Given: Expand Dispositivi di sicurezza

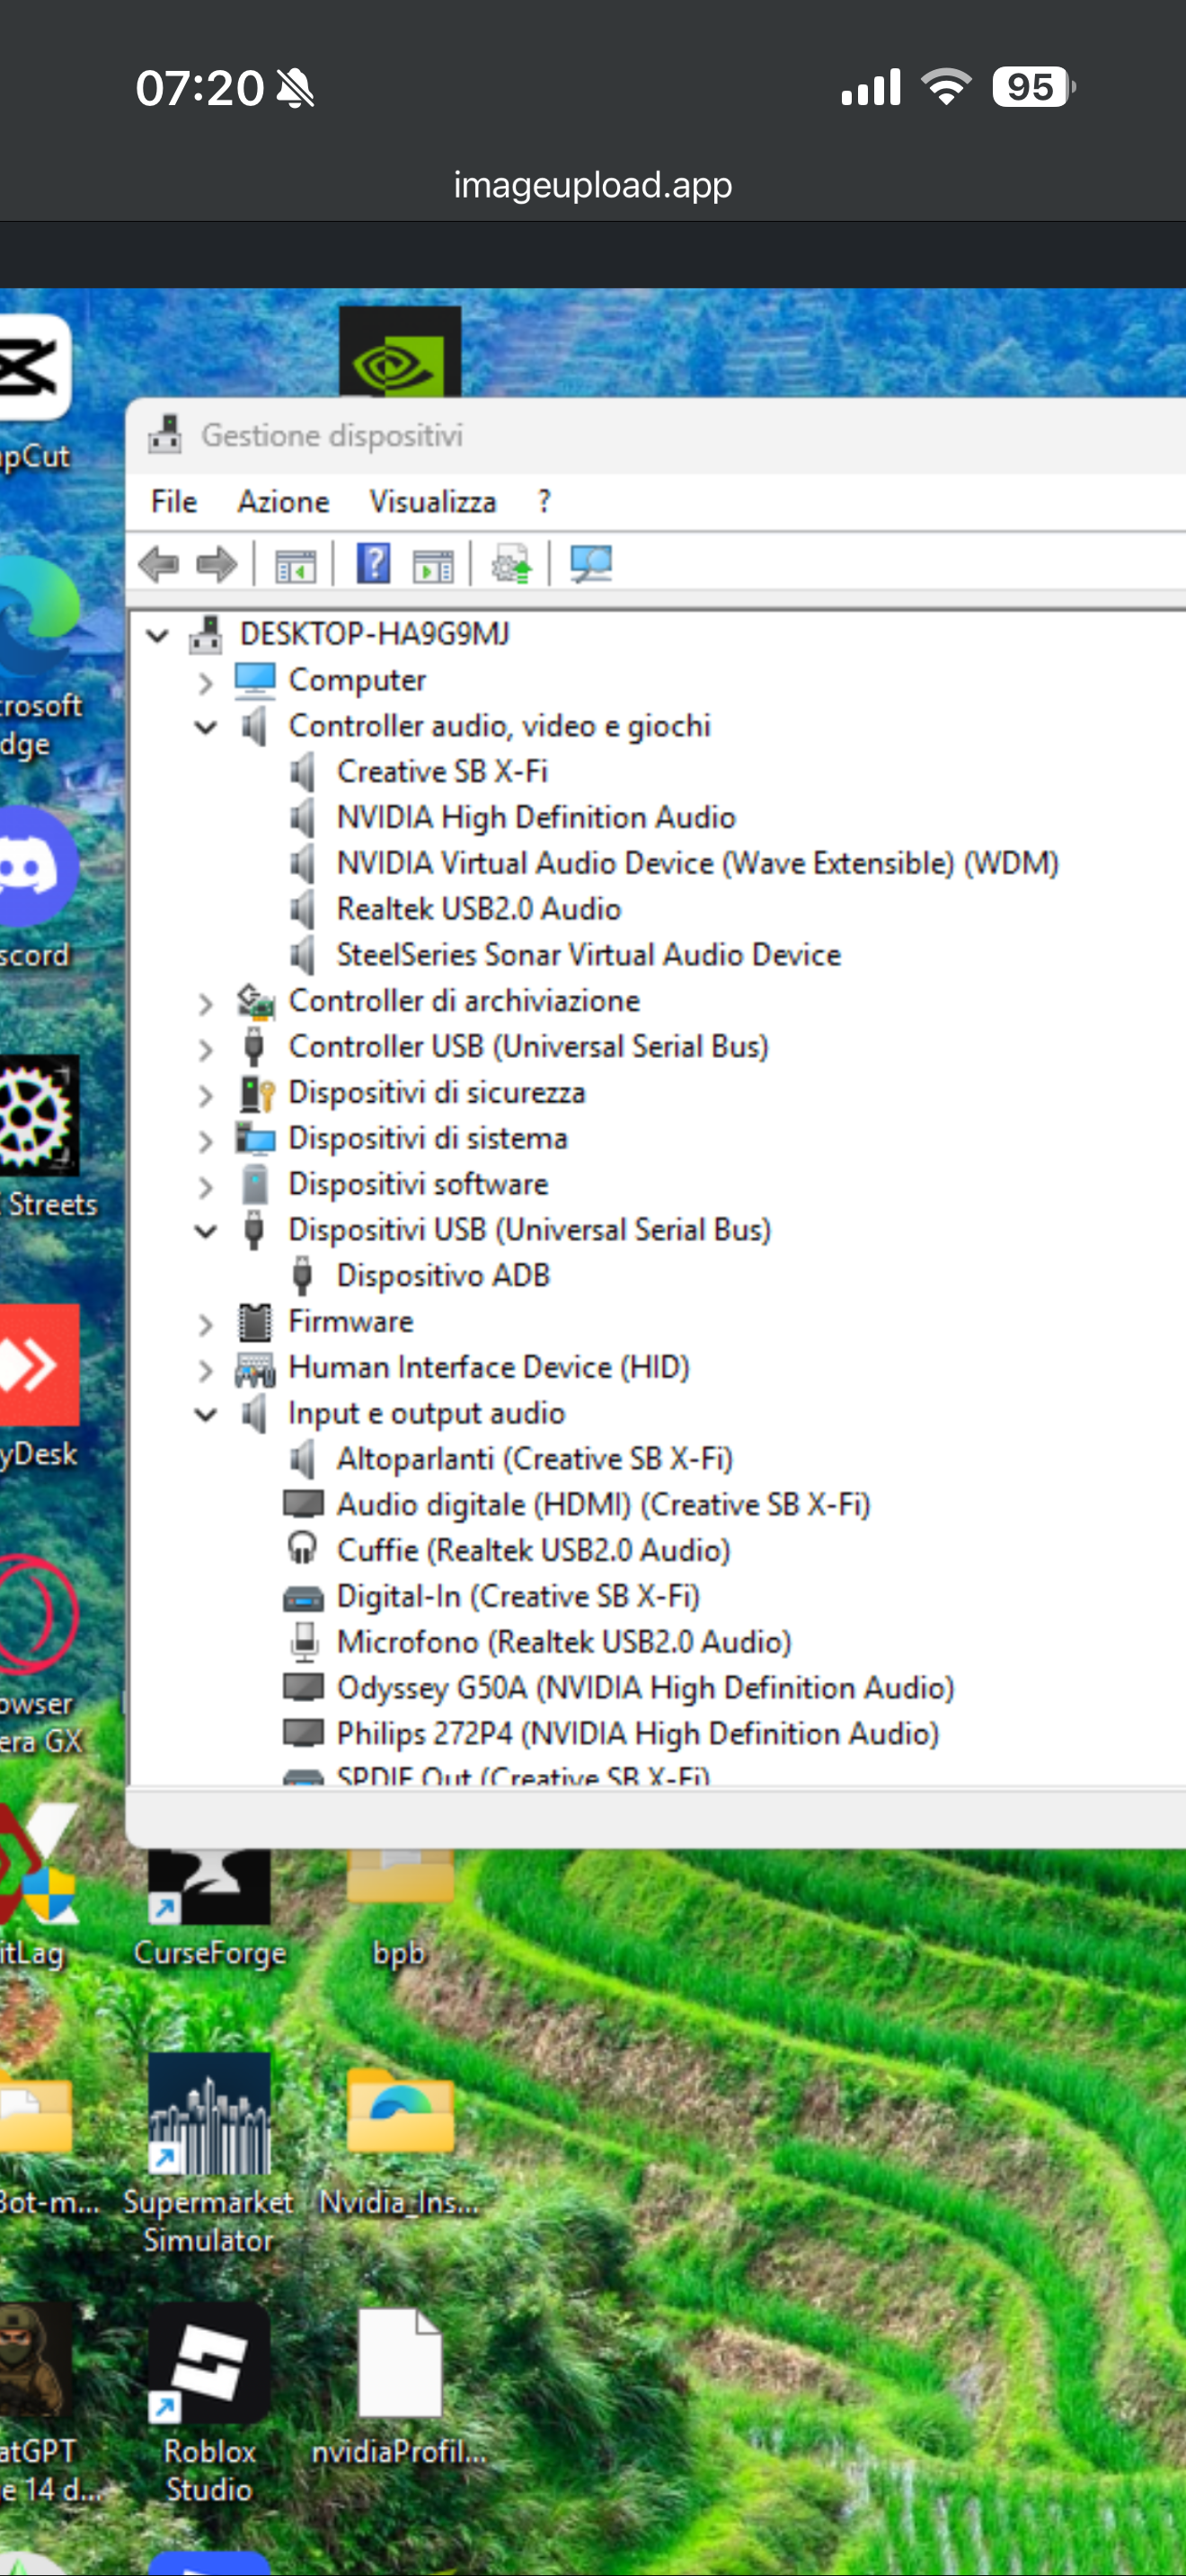Looking at the screenshot, I should pyautogui.click(x=205, y=1095).
